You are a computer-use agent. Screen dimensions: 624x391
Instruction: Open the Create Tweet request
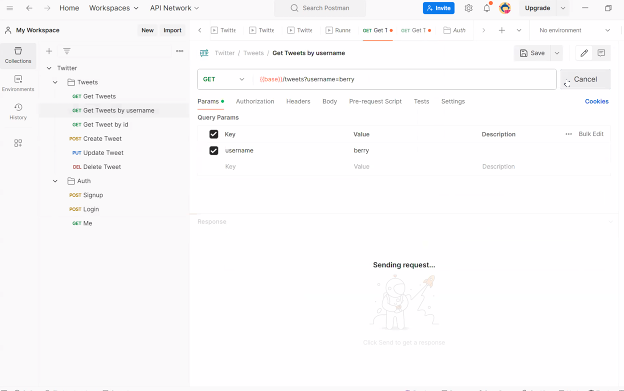tap(96, 139)
